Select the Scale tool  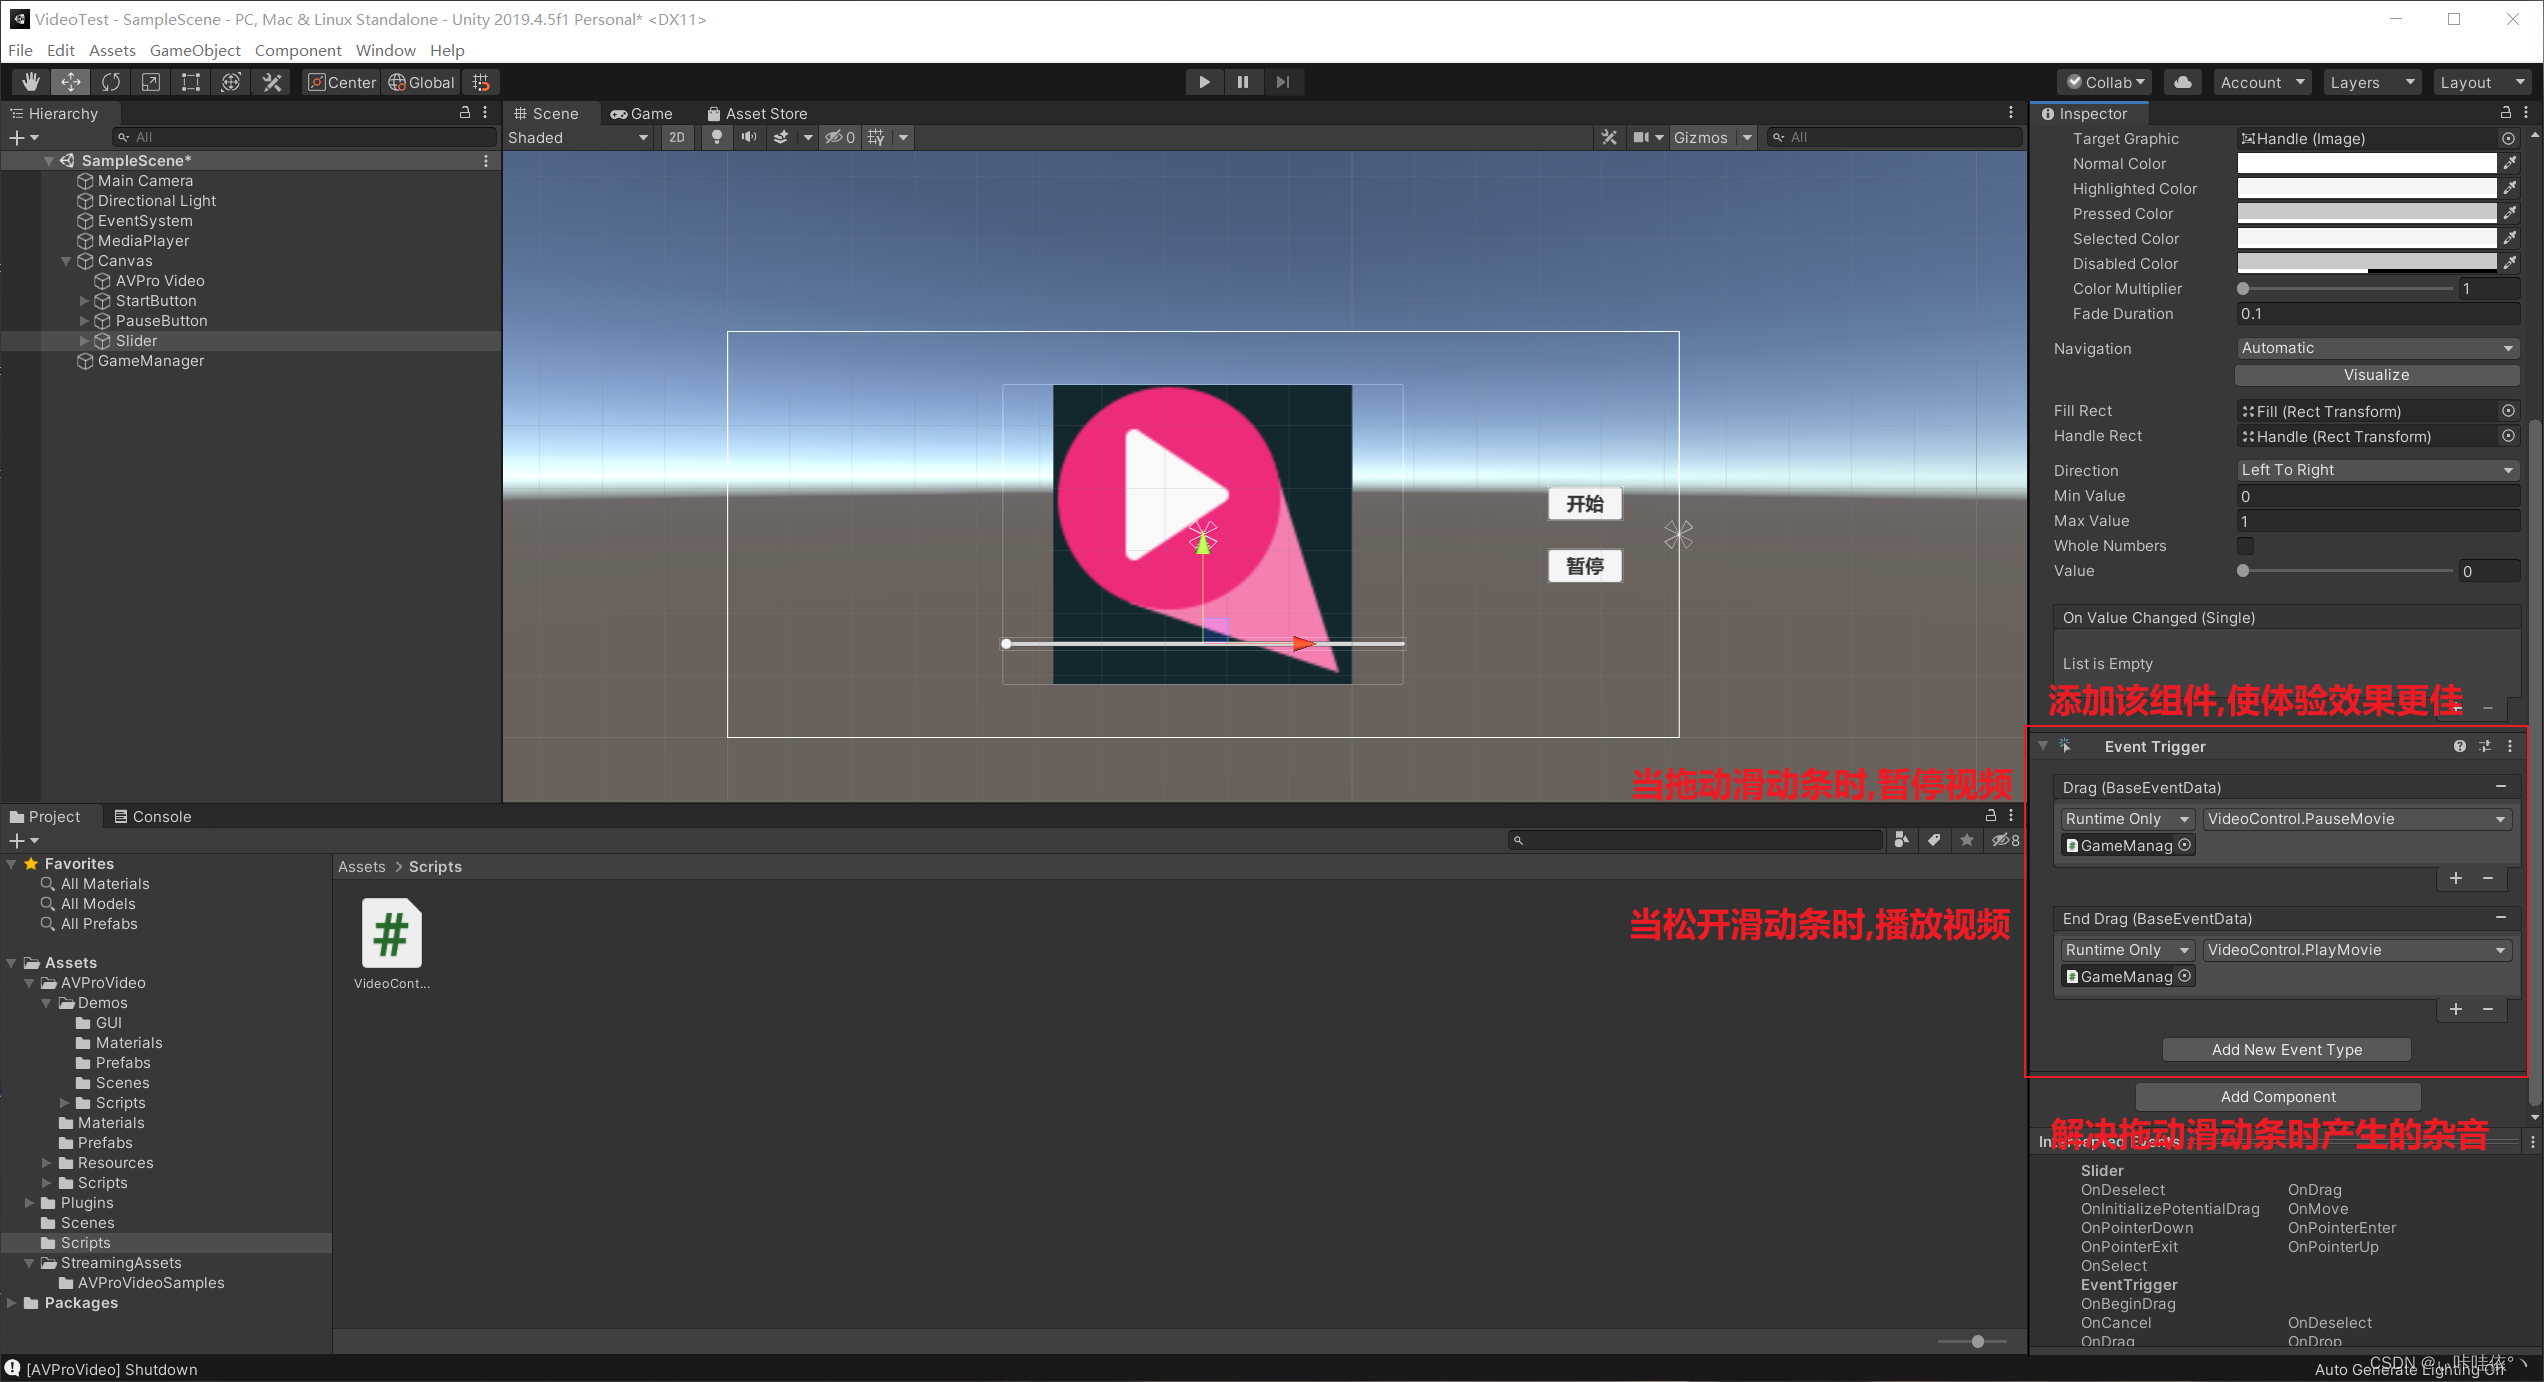click(151, 82)
